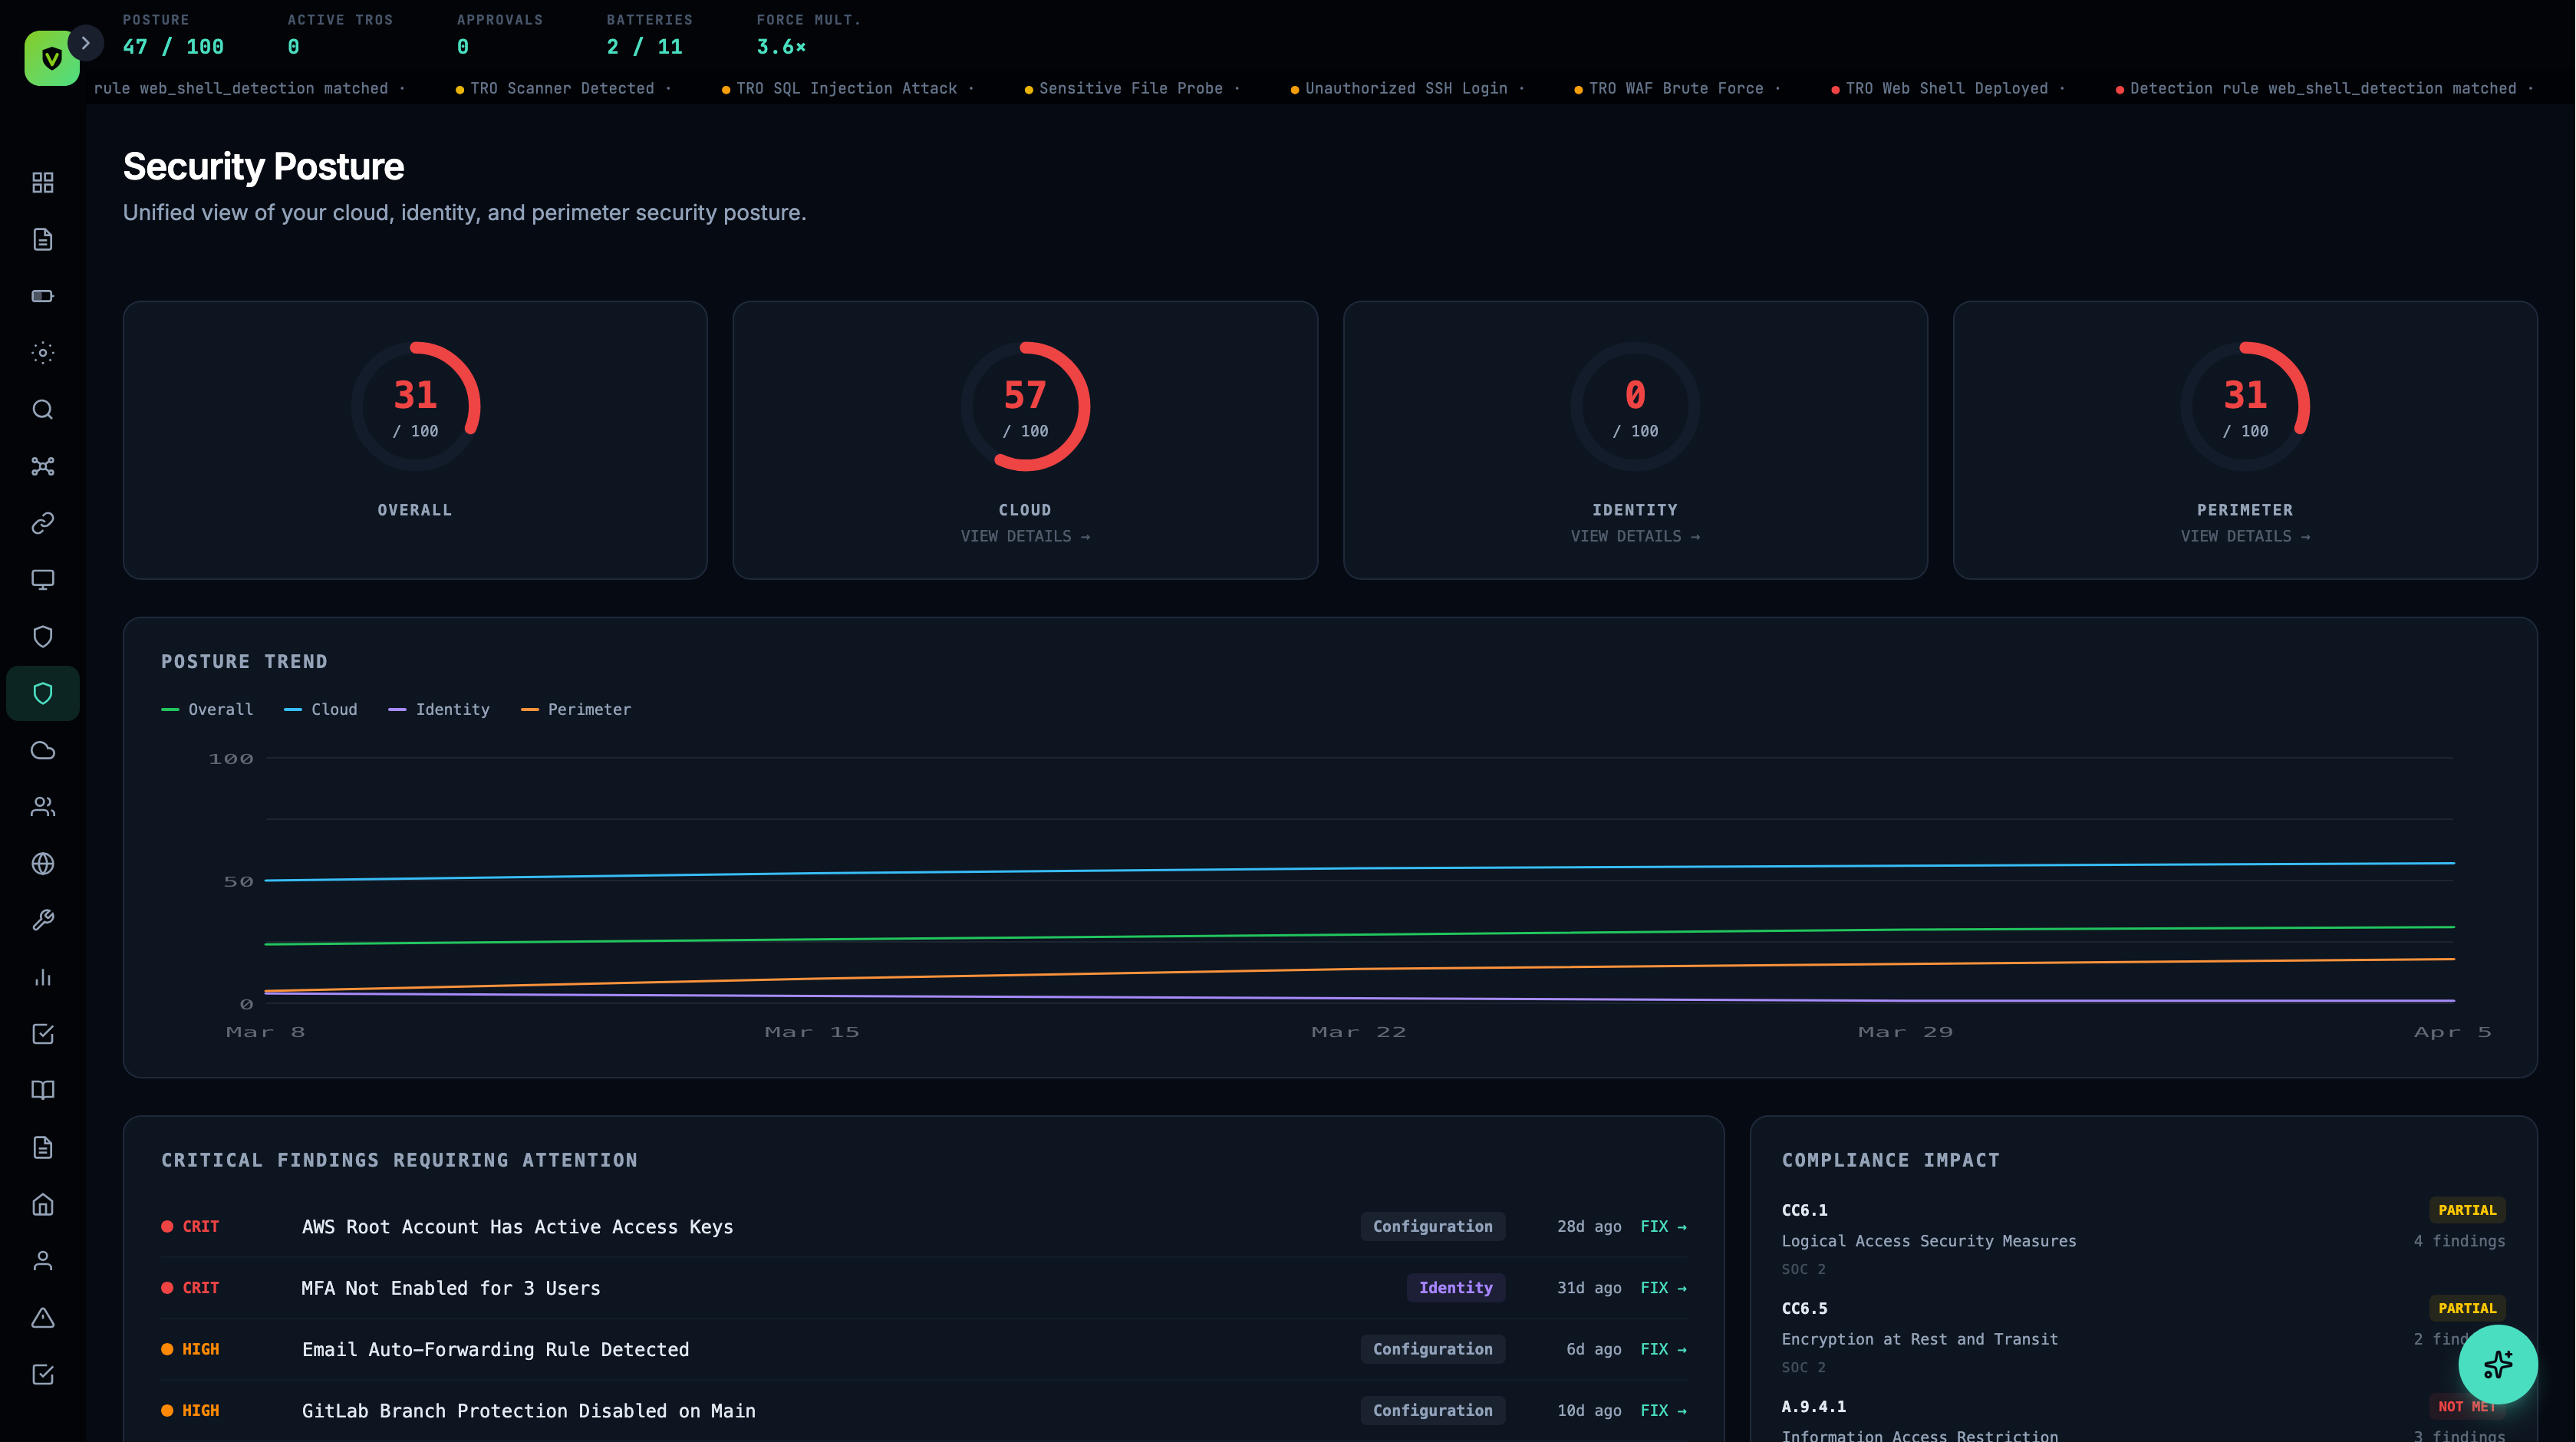The width and height of the screenshot is (2576, 1442).
Task: Expand the sidebar using the chevron arrow
Action: point(86,43)
